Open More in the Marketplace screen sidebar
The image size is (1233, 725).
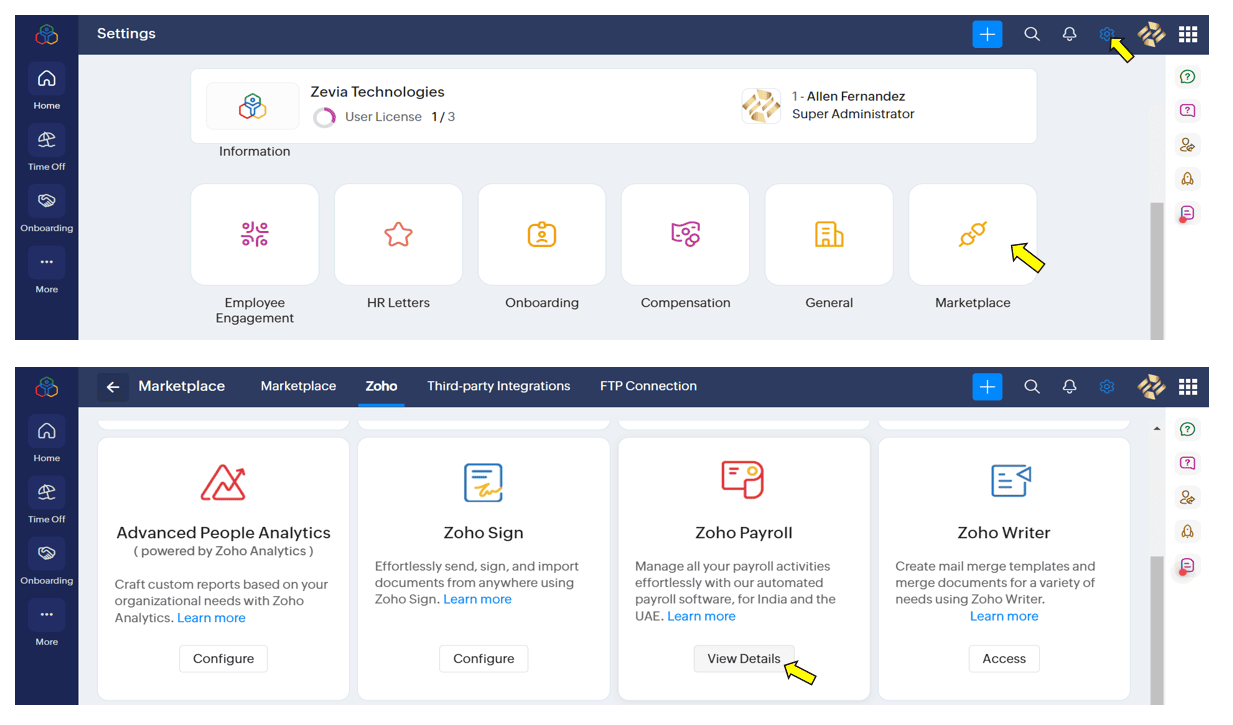(47, 624)
